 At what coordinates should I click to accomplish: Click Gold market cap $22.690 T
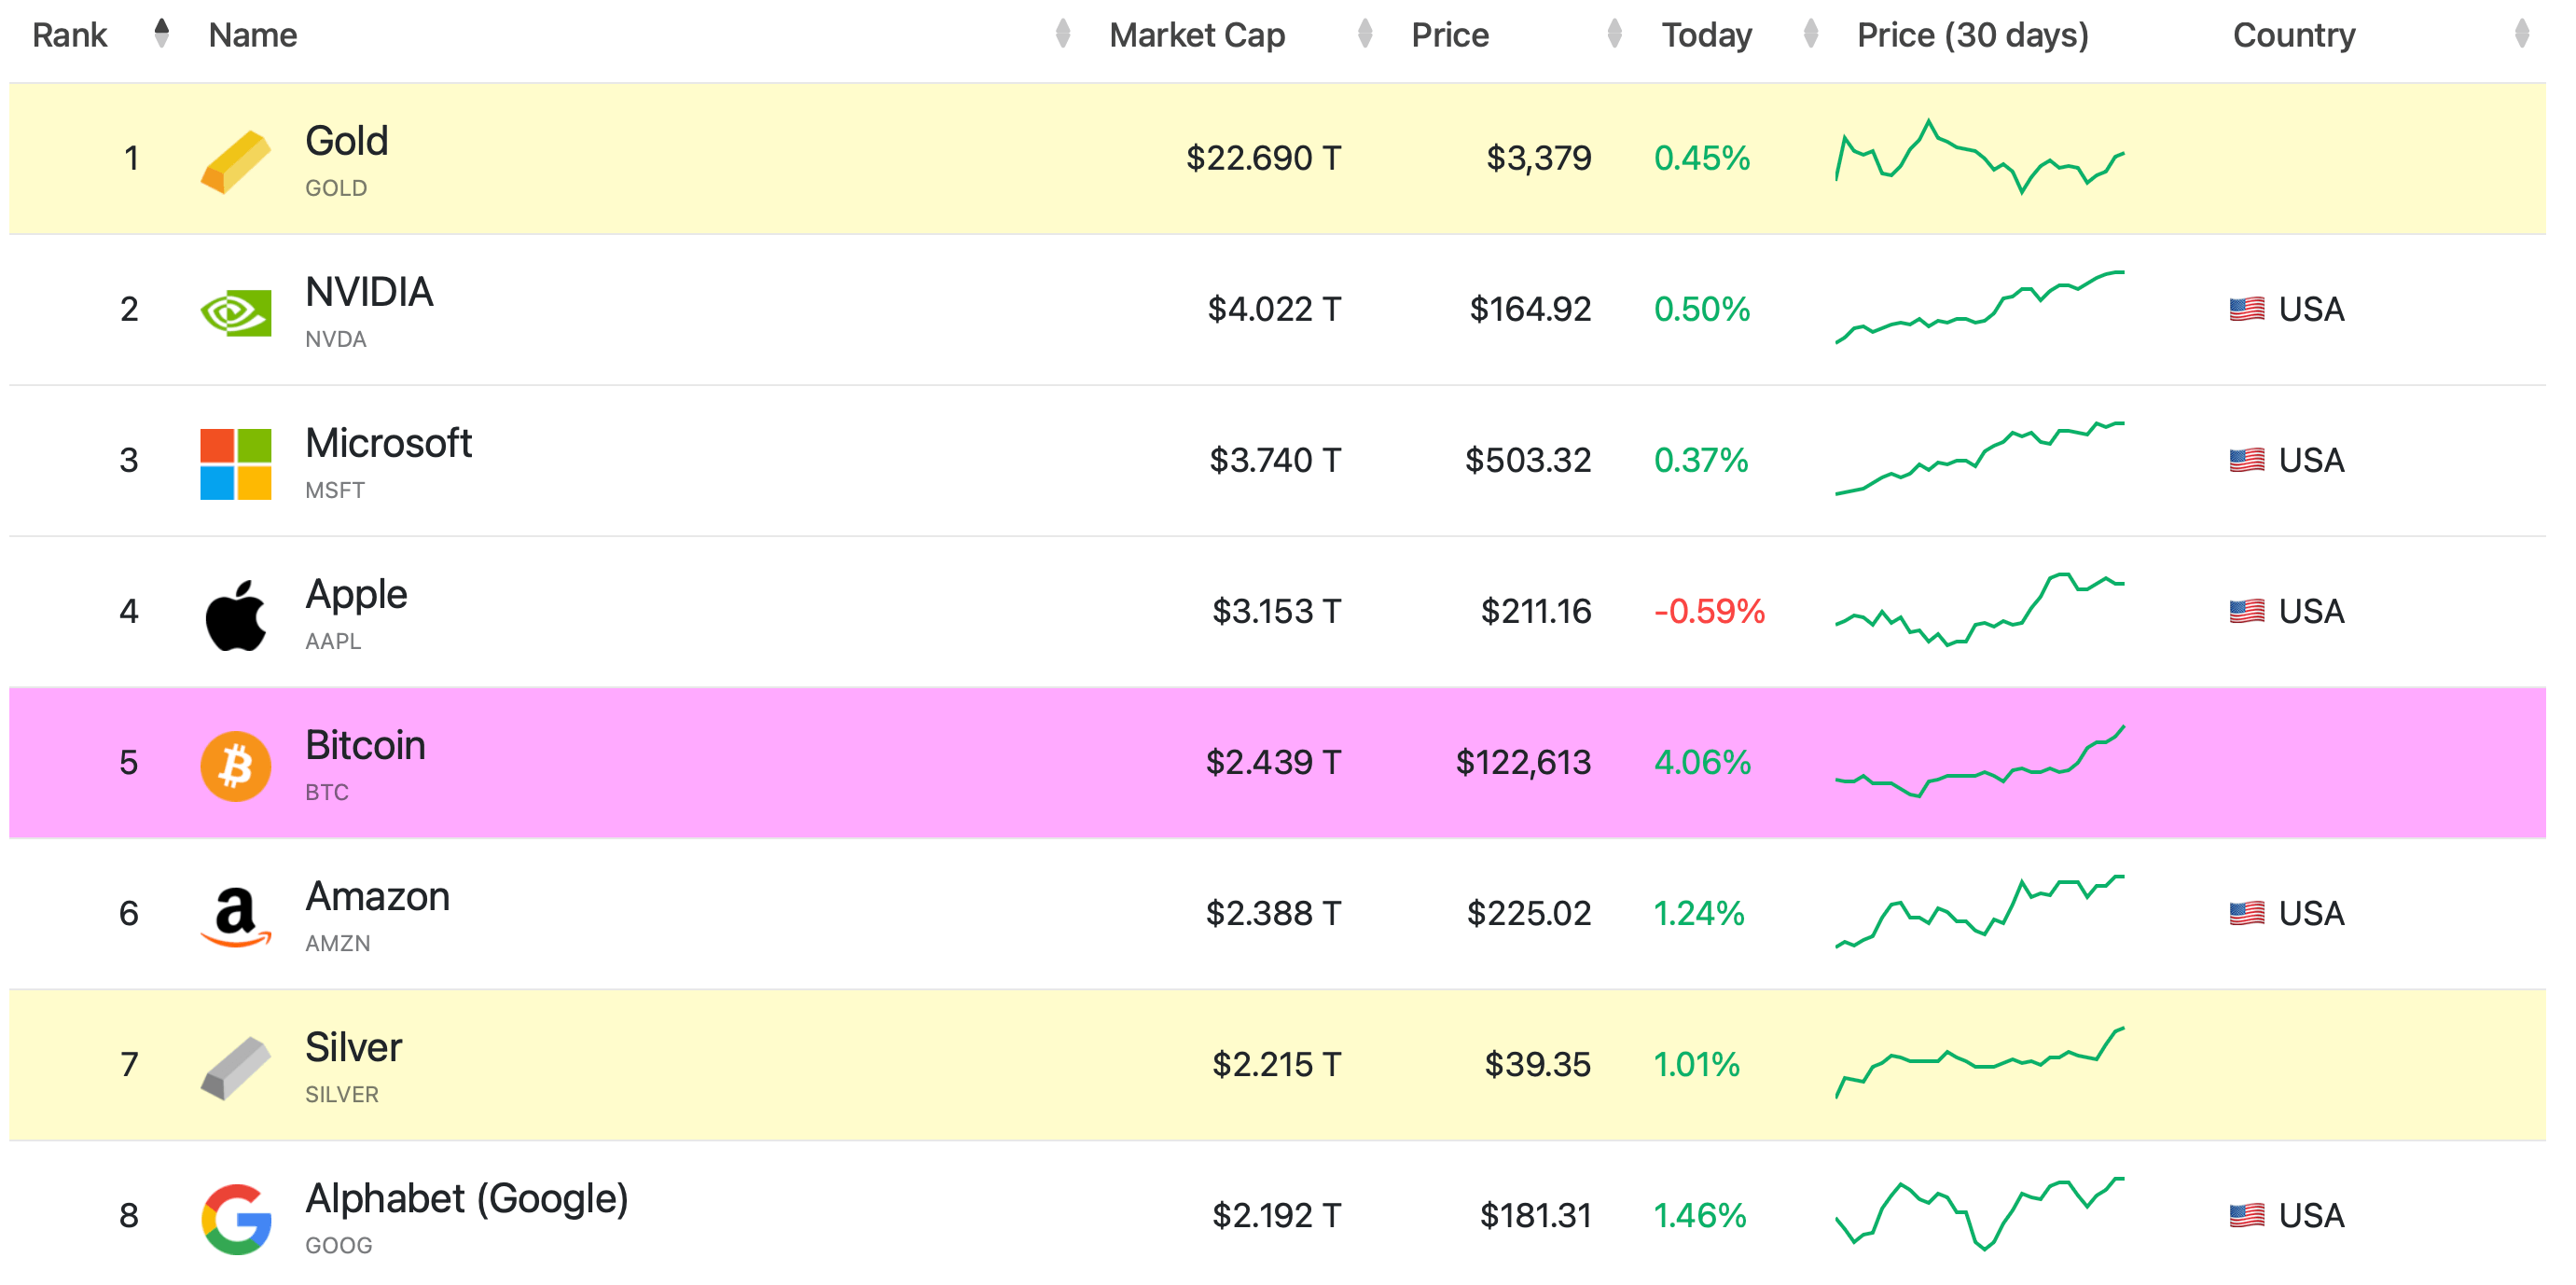1262,158
